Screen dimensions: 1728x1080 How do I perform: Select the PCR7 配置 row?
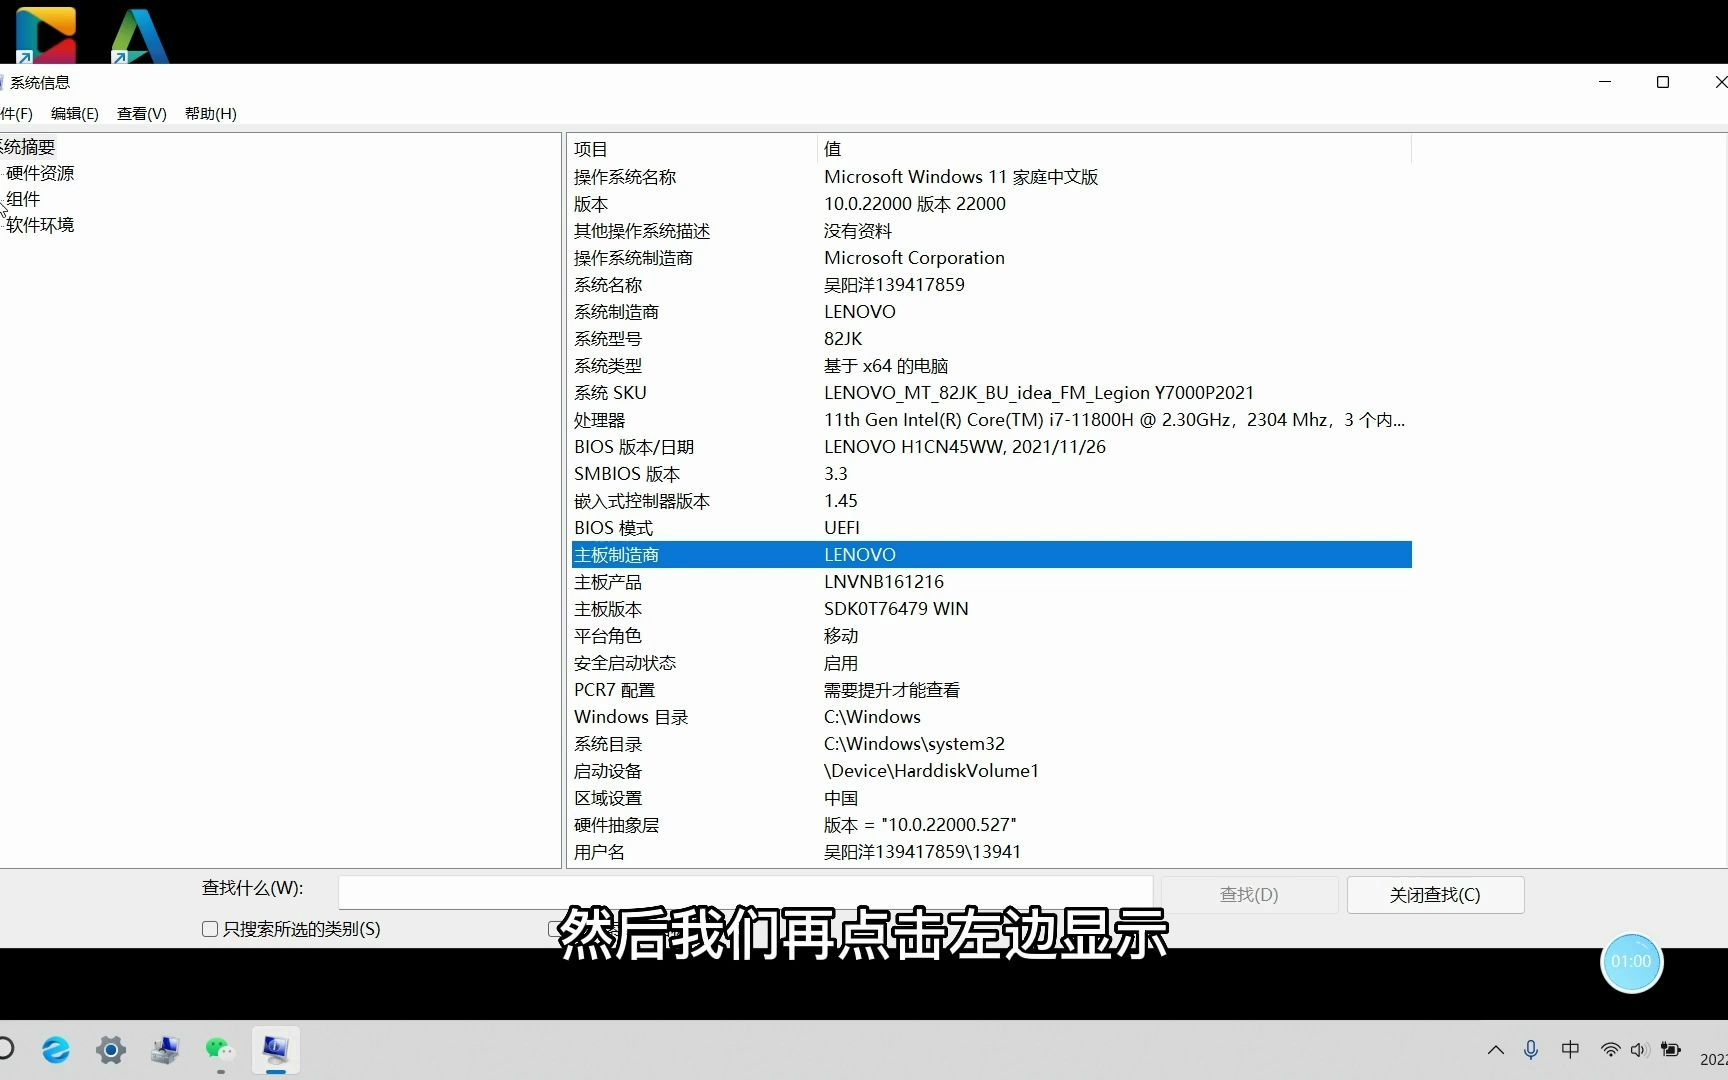(x=991, y=690)
